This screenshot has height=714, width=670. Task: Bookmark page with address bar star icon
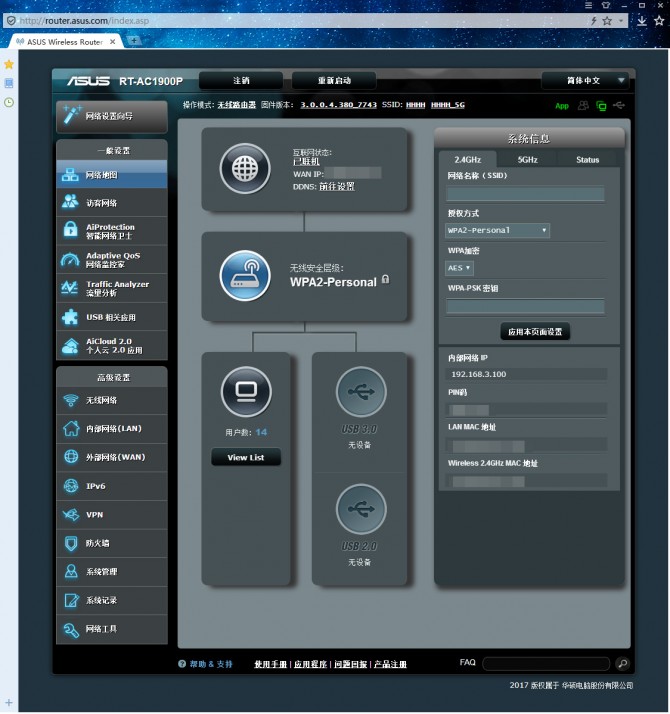point(607,20)
